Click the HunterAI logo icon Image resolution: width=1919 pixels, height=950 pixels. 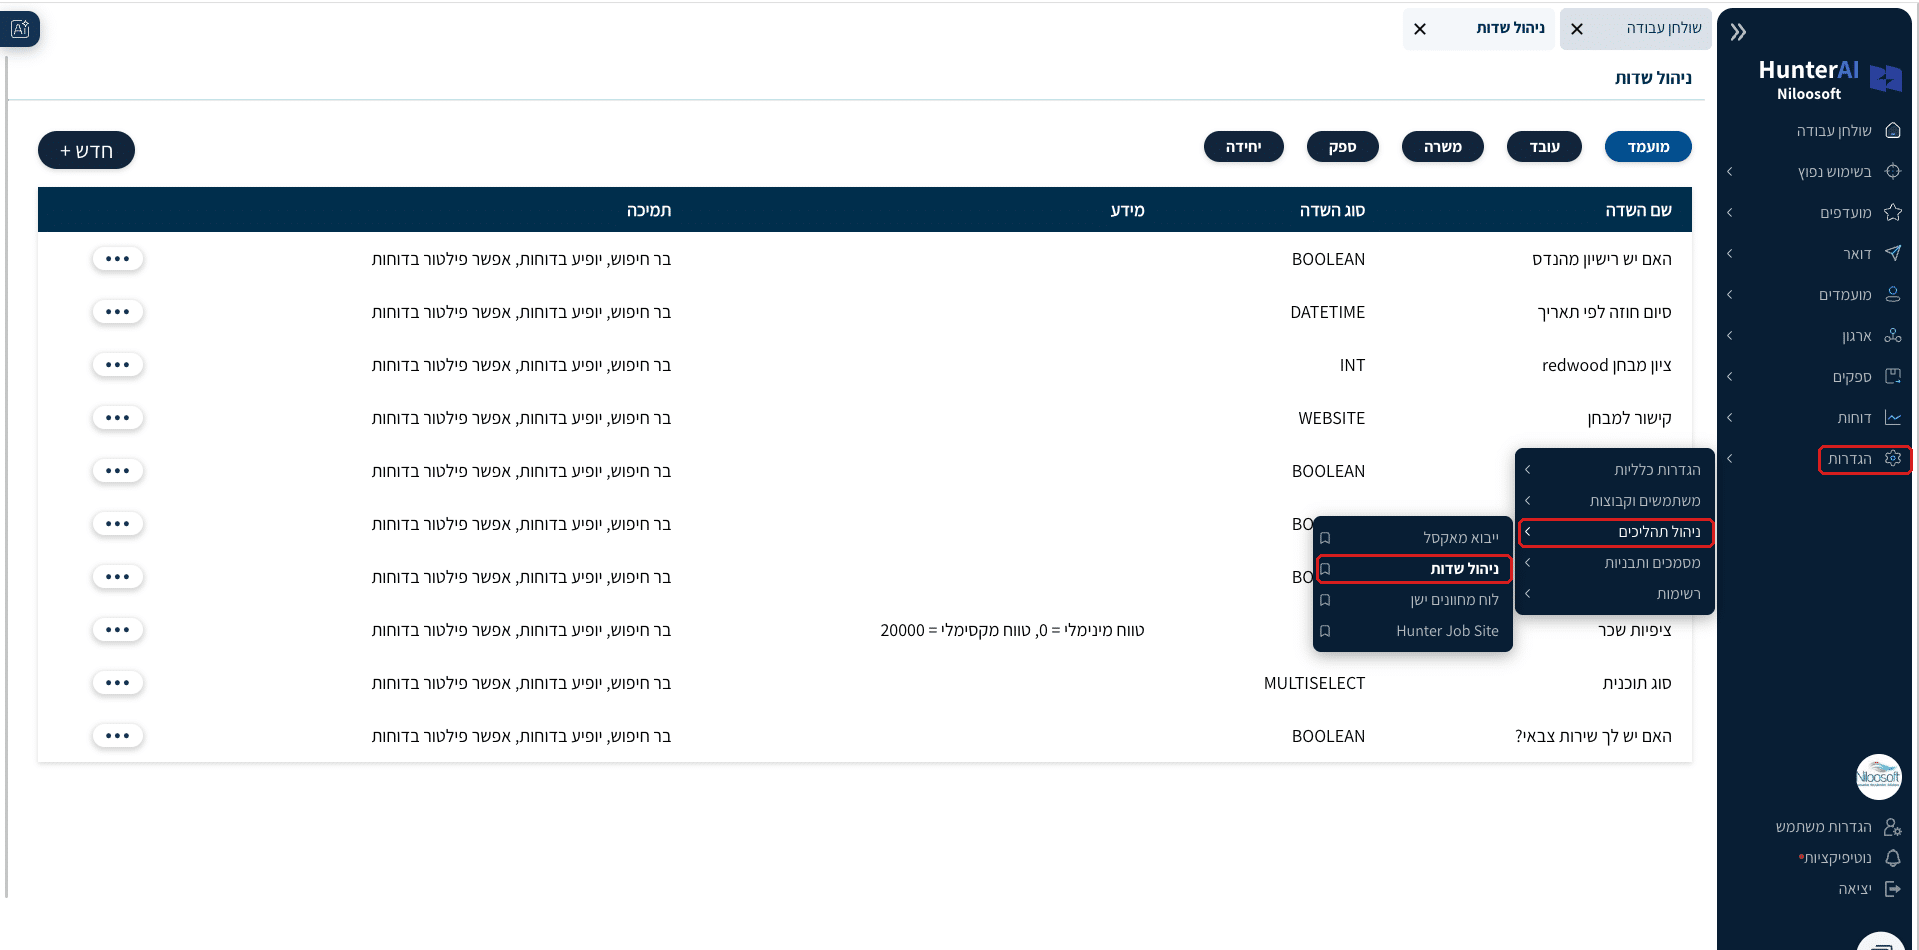(x=1886, y=78)
